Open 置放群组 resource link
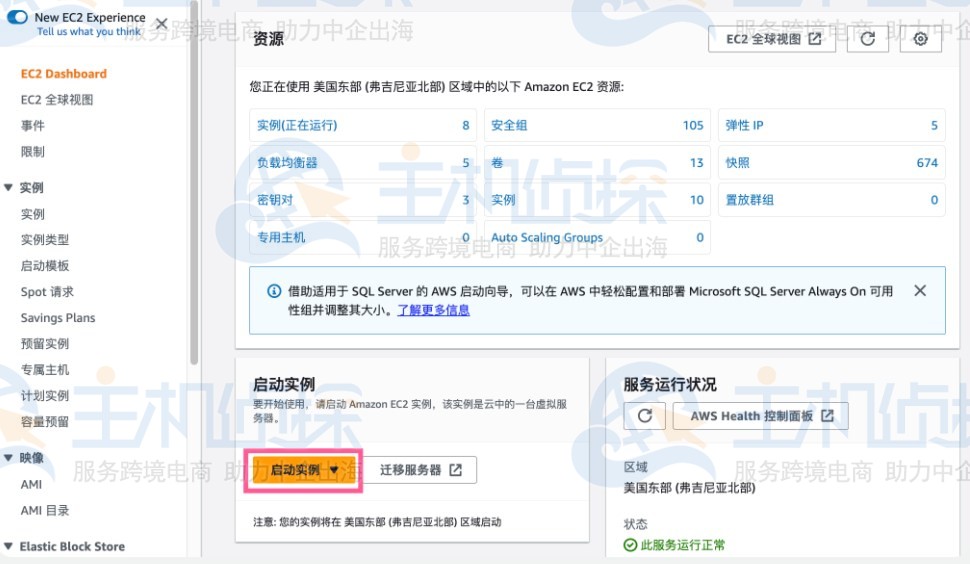The height and width of the screenshot is (564, 970). click(x=749, y=200)
